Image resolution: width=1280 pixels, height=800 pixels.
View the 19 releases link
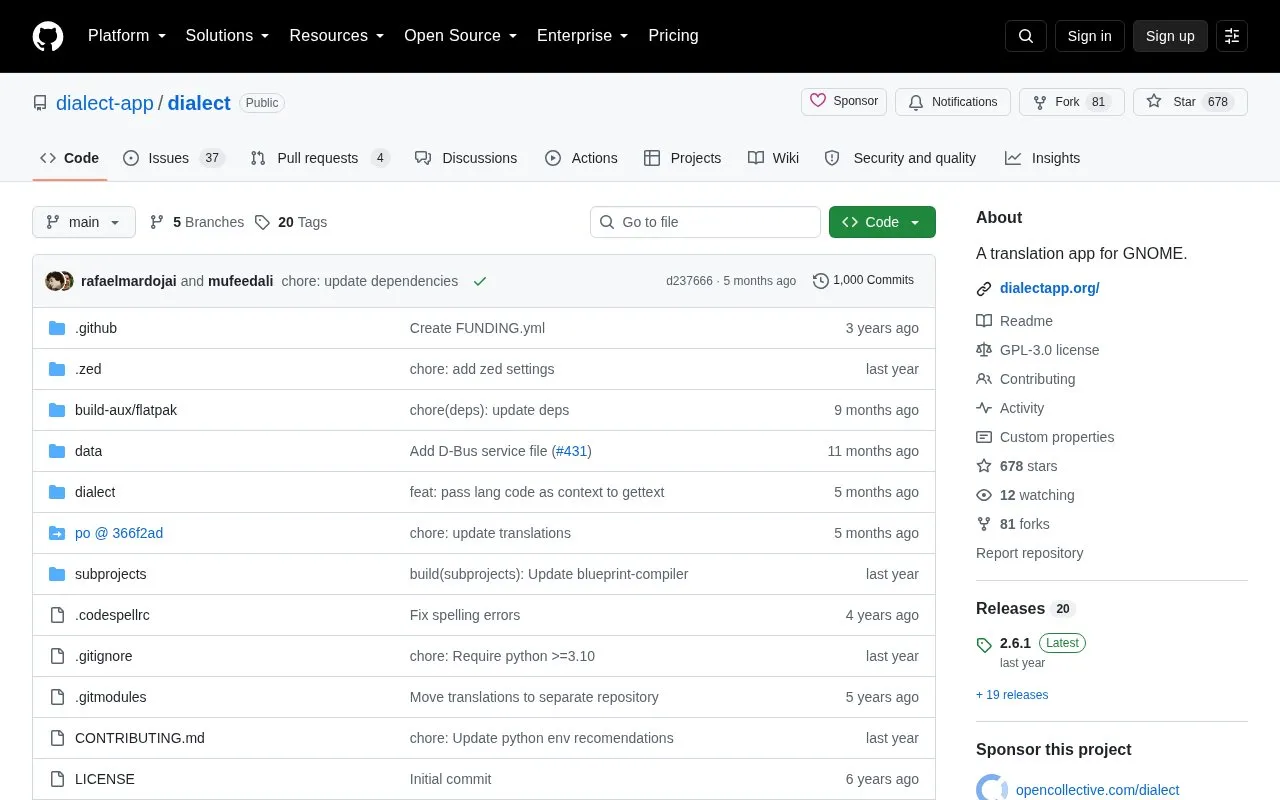(1012, 695)
